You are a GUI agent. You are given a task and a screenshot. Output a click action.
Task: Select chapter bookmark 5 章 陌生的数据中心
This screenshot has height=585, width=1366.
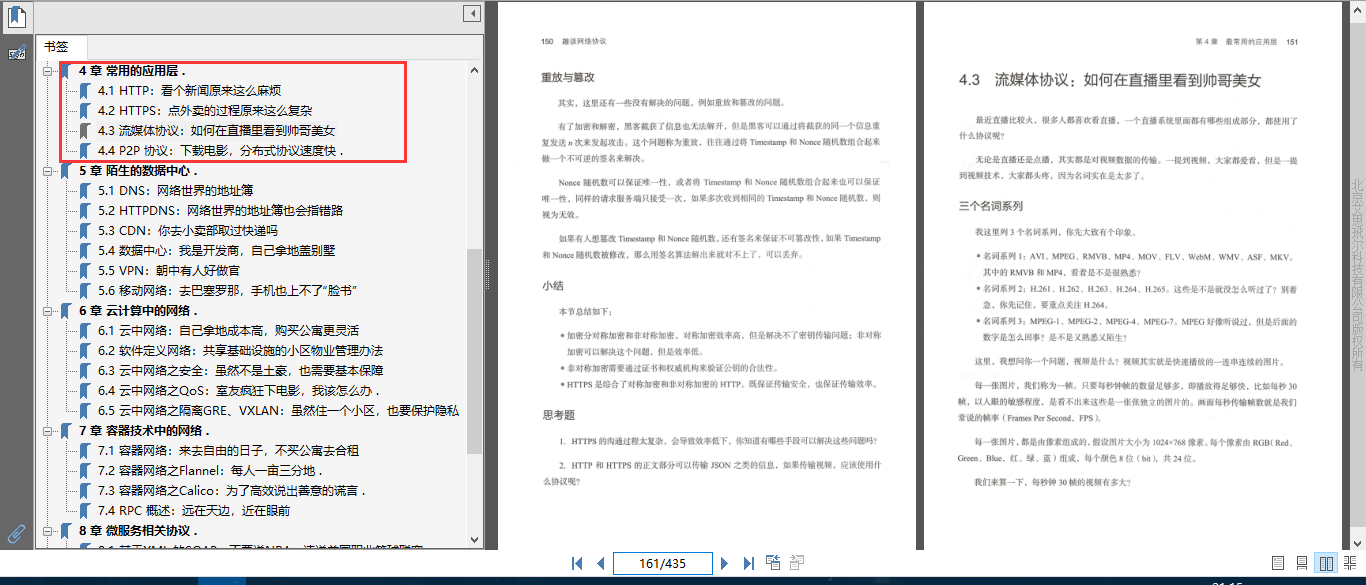(x=138, y=171)
